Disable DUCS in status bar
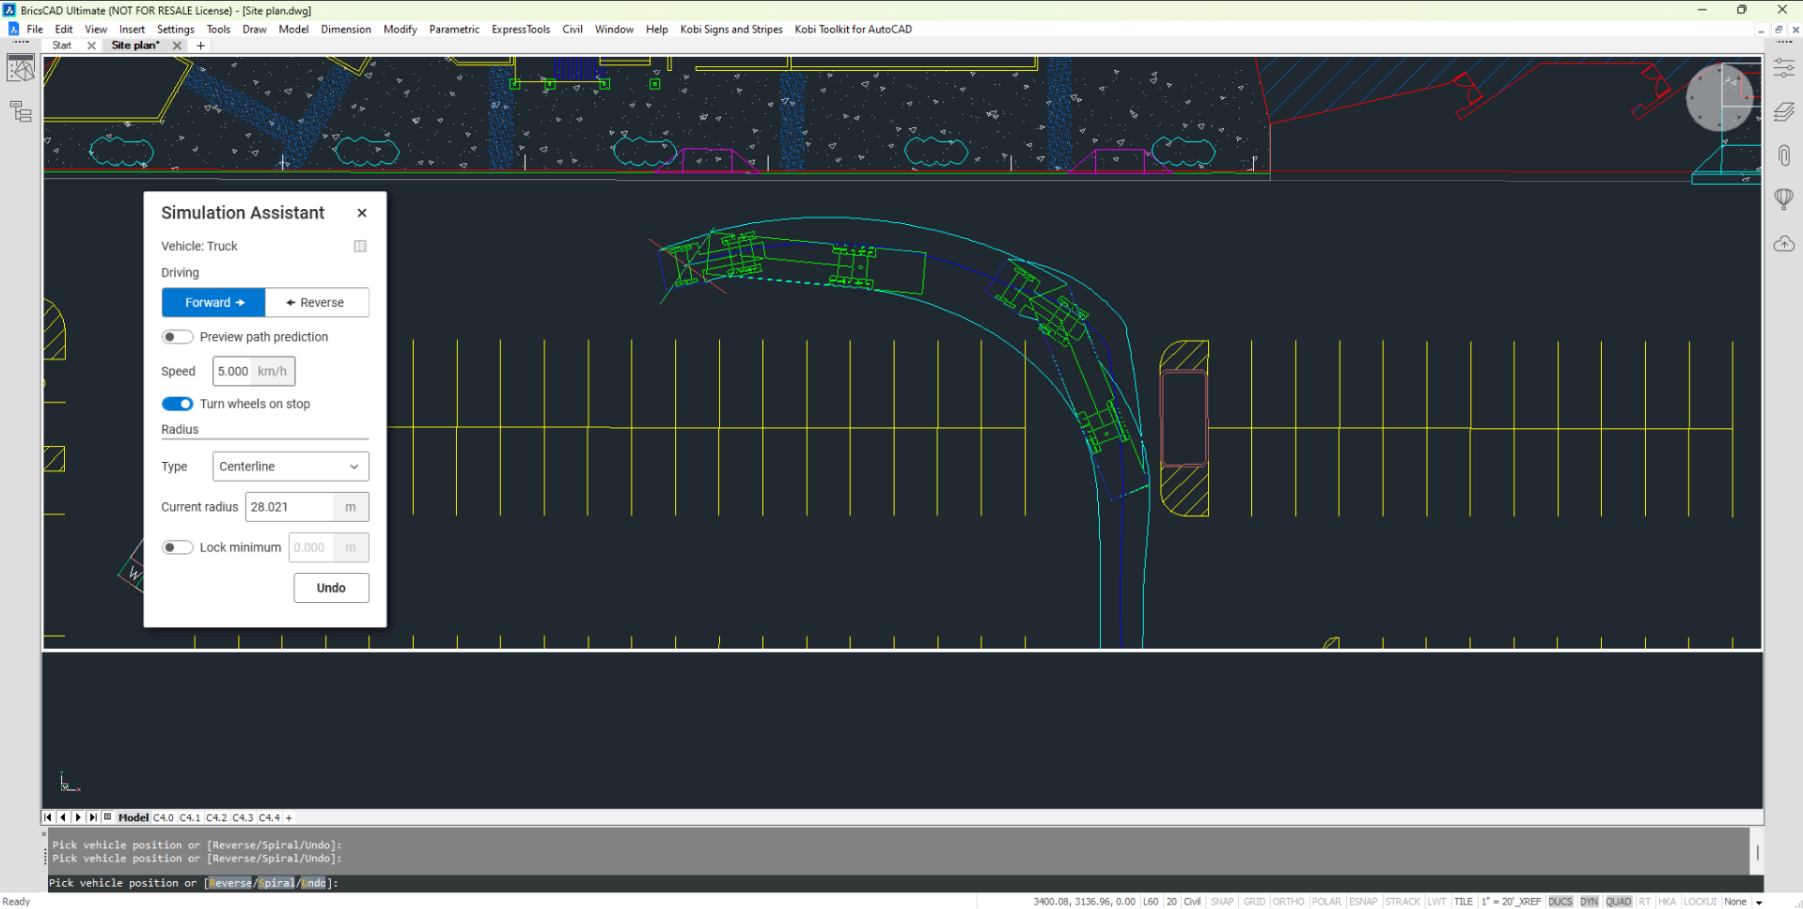 pyautogui.click(x=1560, y=901)
